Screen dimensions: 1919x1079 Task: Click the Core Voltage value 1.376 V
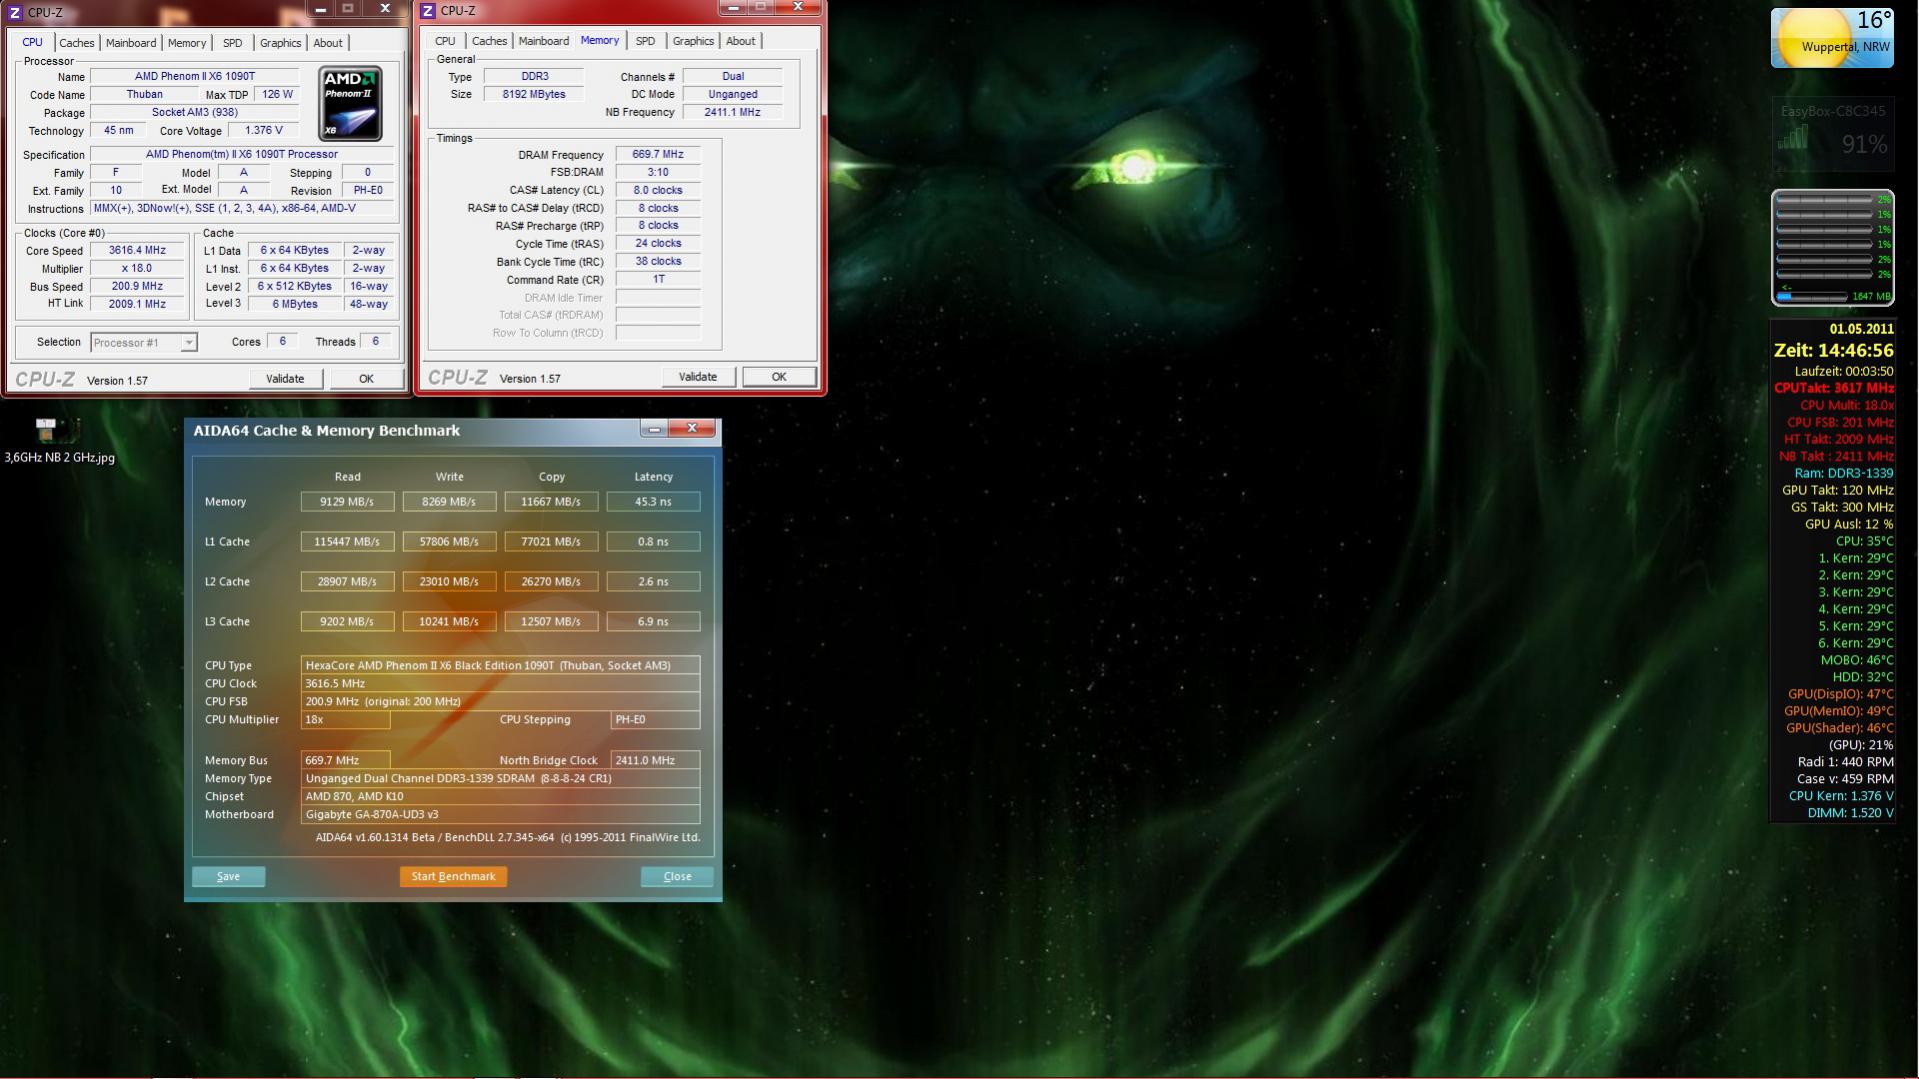263,130
